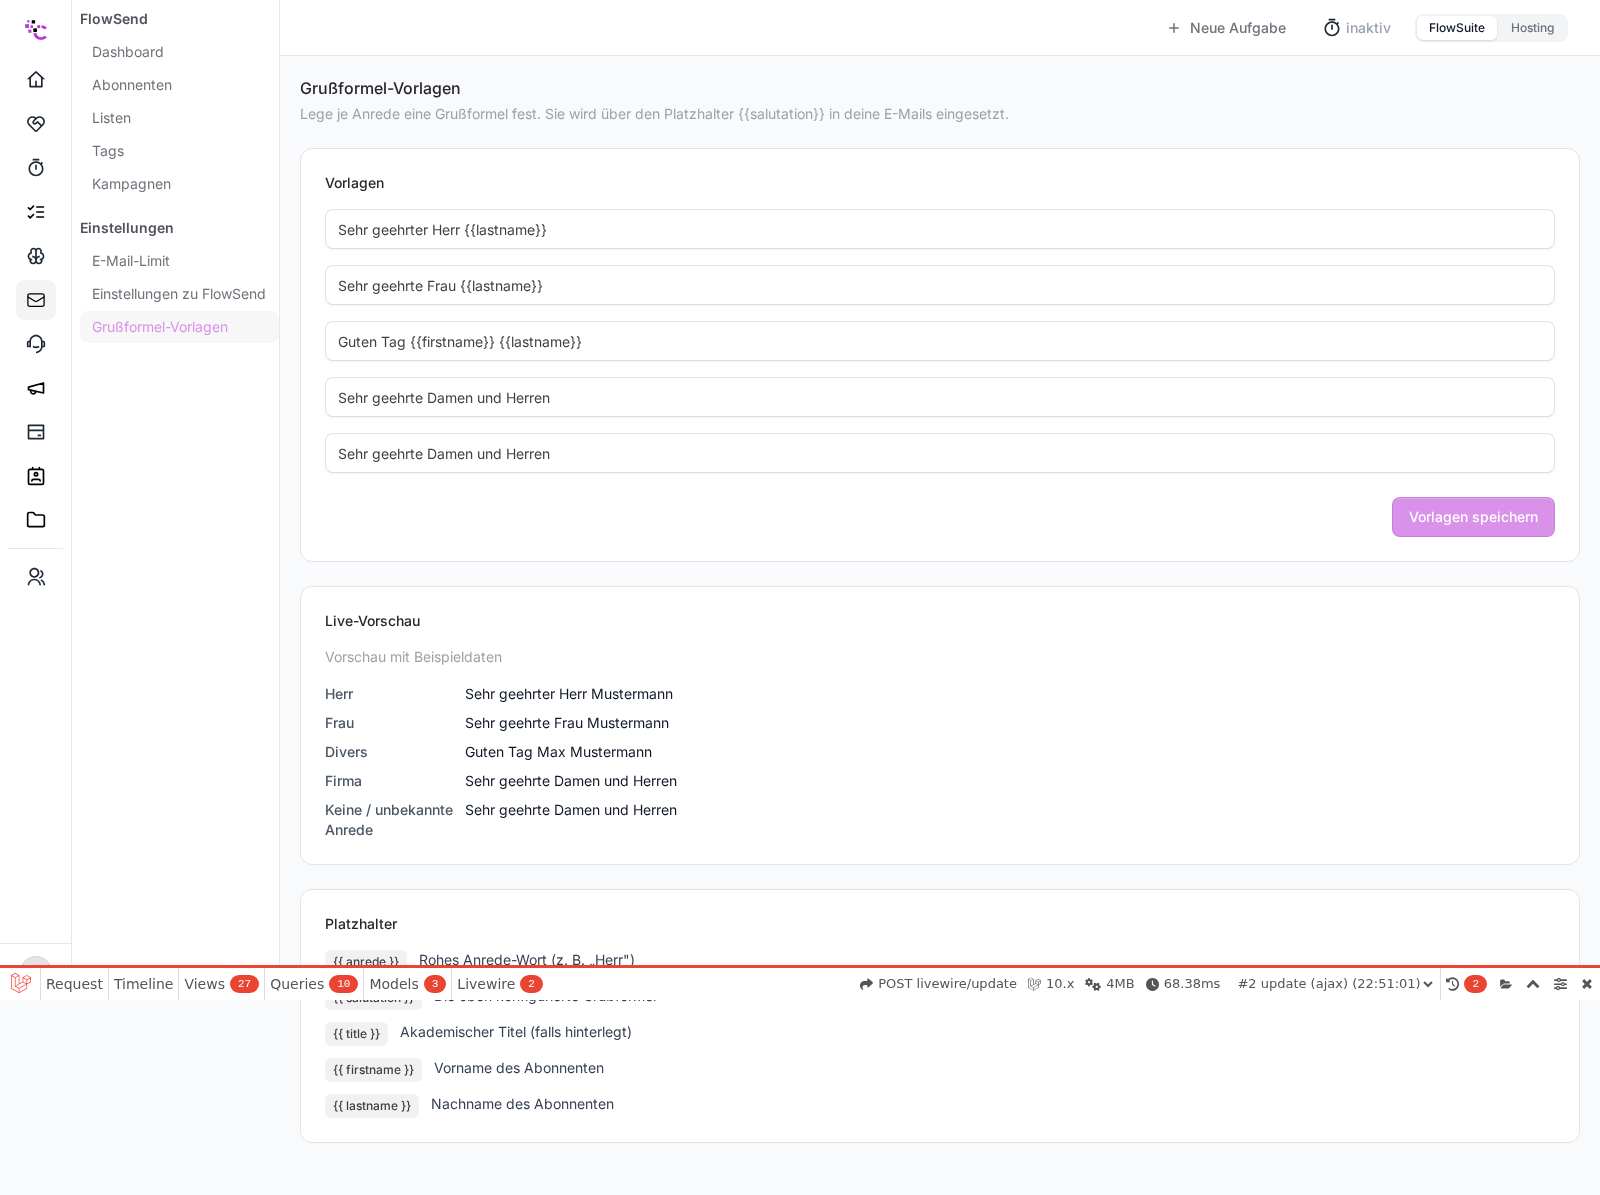This screenshot has height=1195, width=1600.
Task: Click the stopwatch icon in left rail
Action: [x=36, y=168]
